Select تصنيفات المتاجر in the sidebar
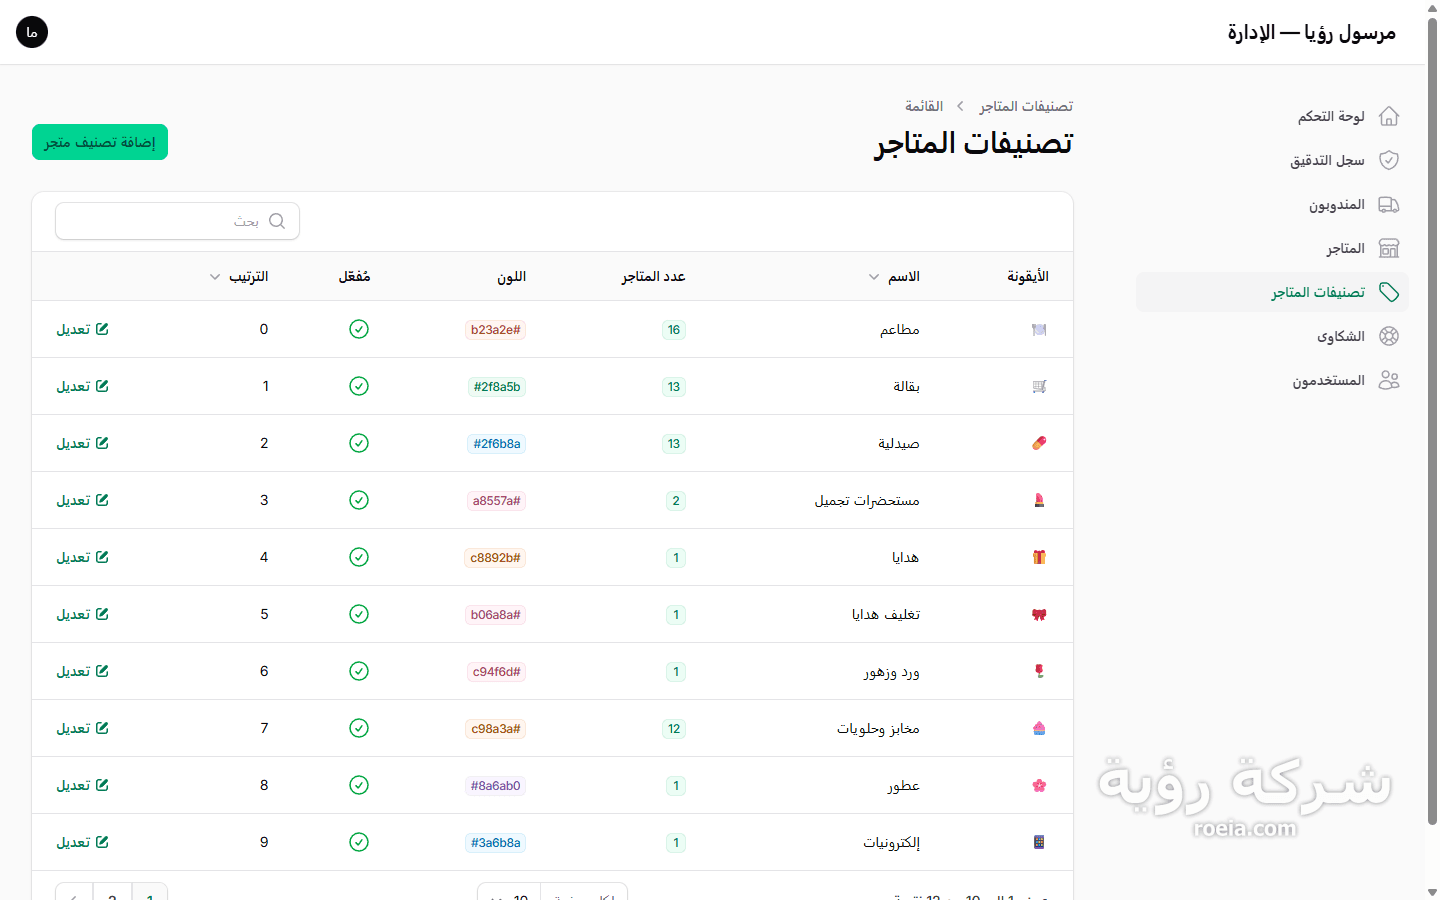The image size is (1440, 900). 1272,292
